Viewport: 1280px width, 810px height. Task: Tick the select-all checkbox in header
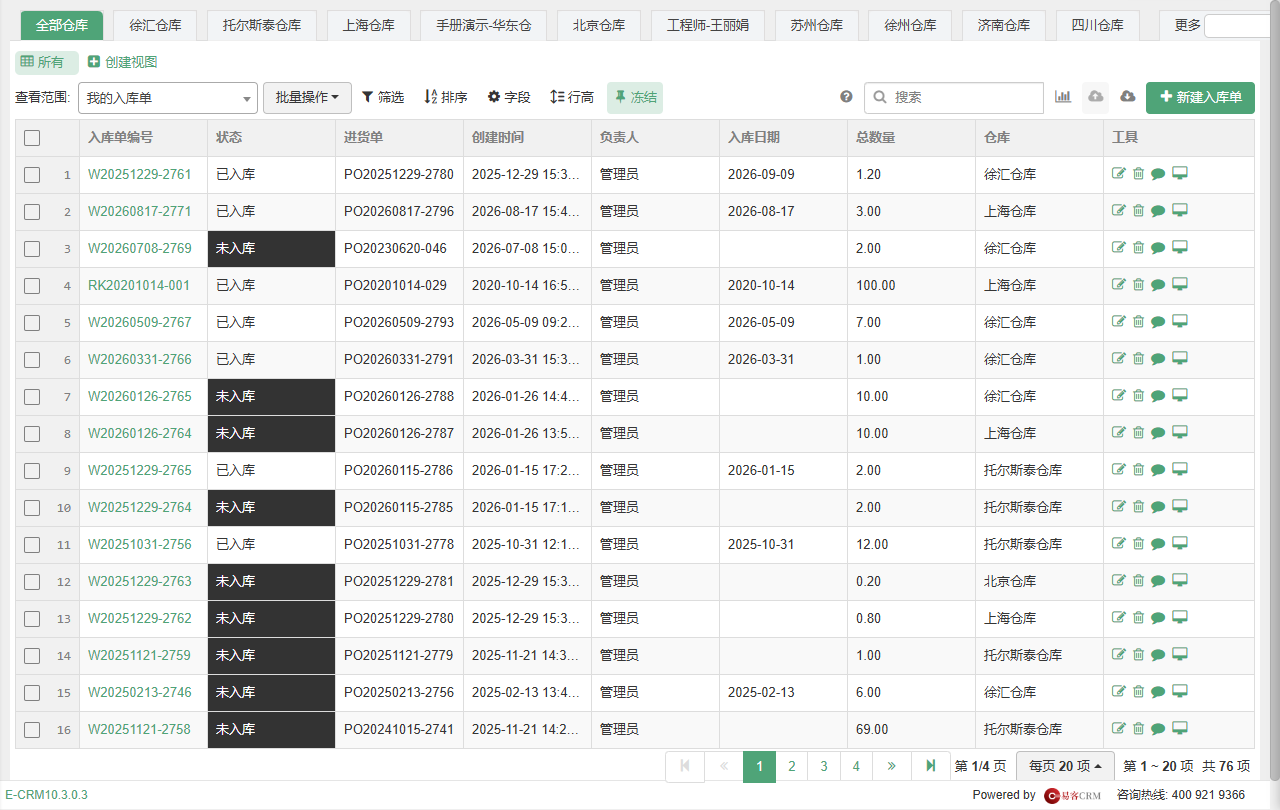32,138
